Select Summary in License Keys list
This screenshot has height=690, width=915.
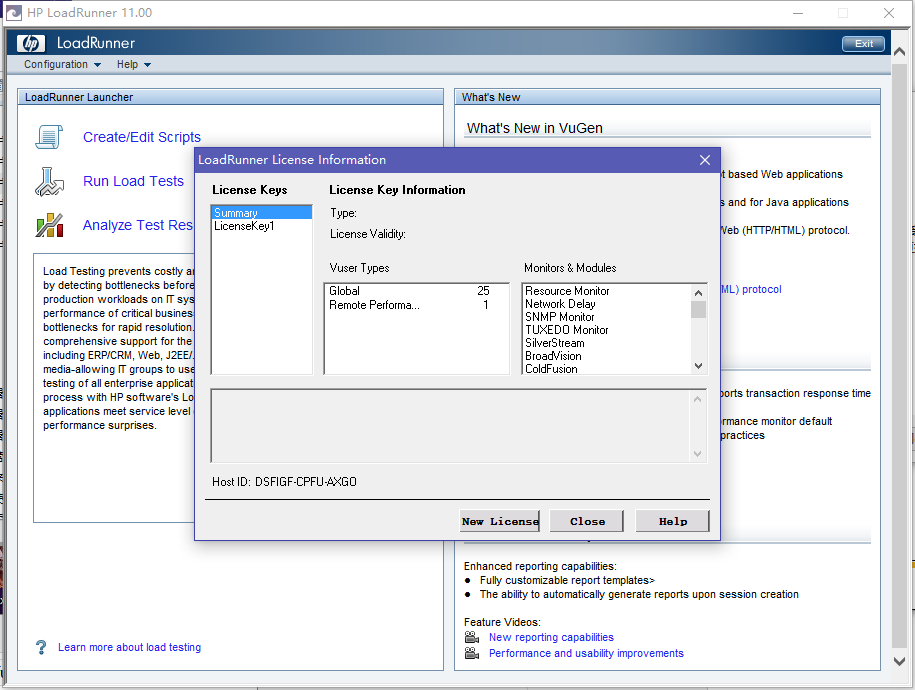click(x=262, y=212)
